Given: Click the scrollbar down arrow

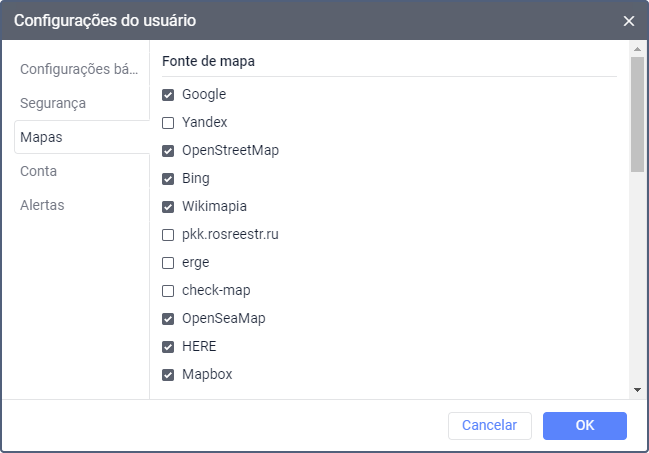Looking at the screenshot, I should [637, 389].
